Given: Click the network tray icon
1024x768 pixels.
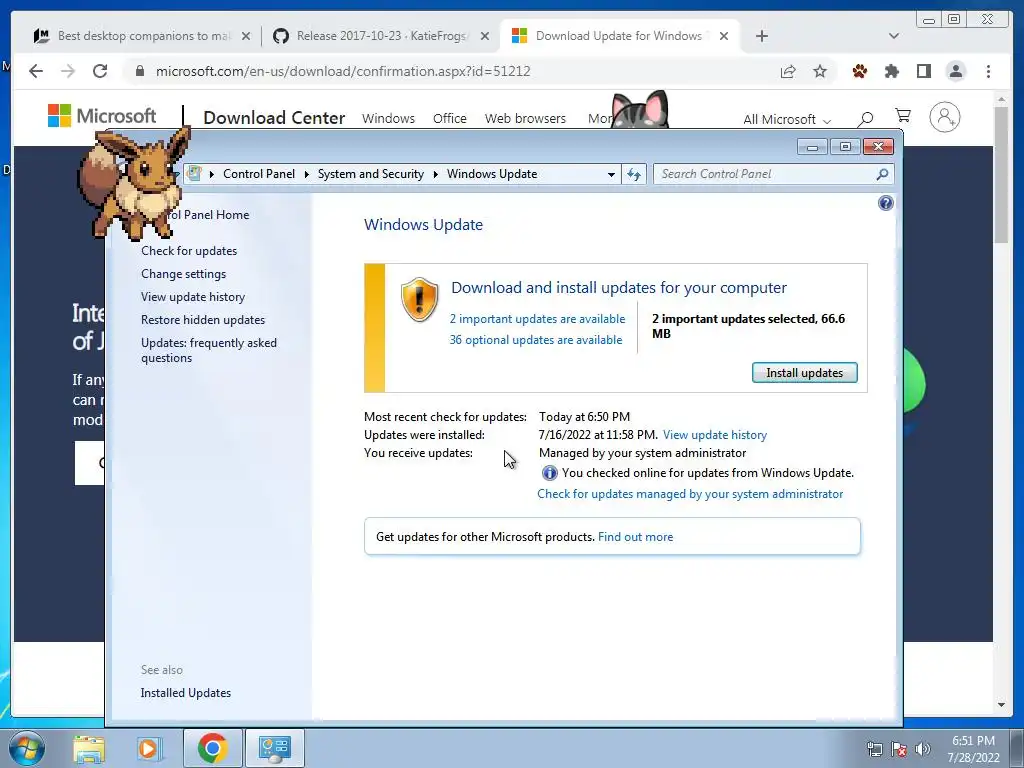Looking at the screenshot, I should (874, 749).
